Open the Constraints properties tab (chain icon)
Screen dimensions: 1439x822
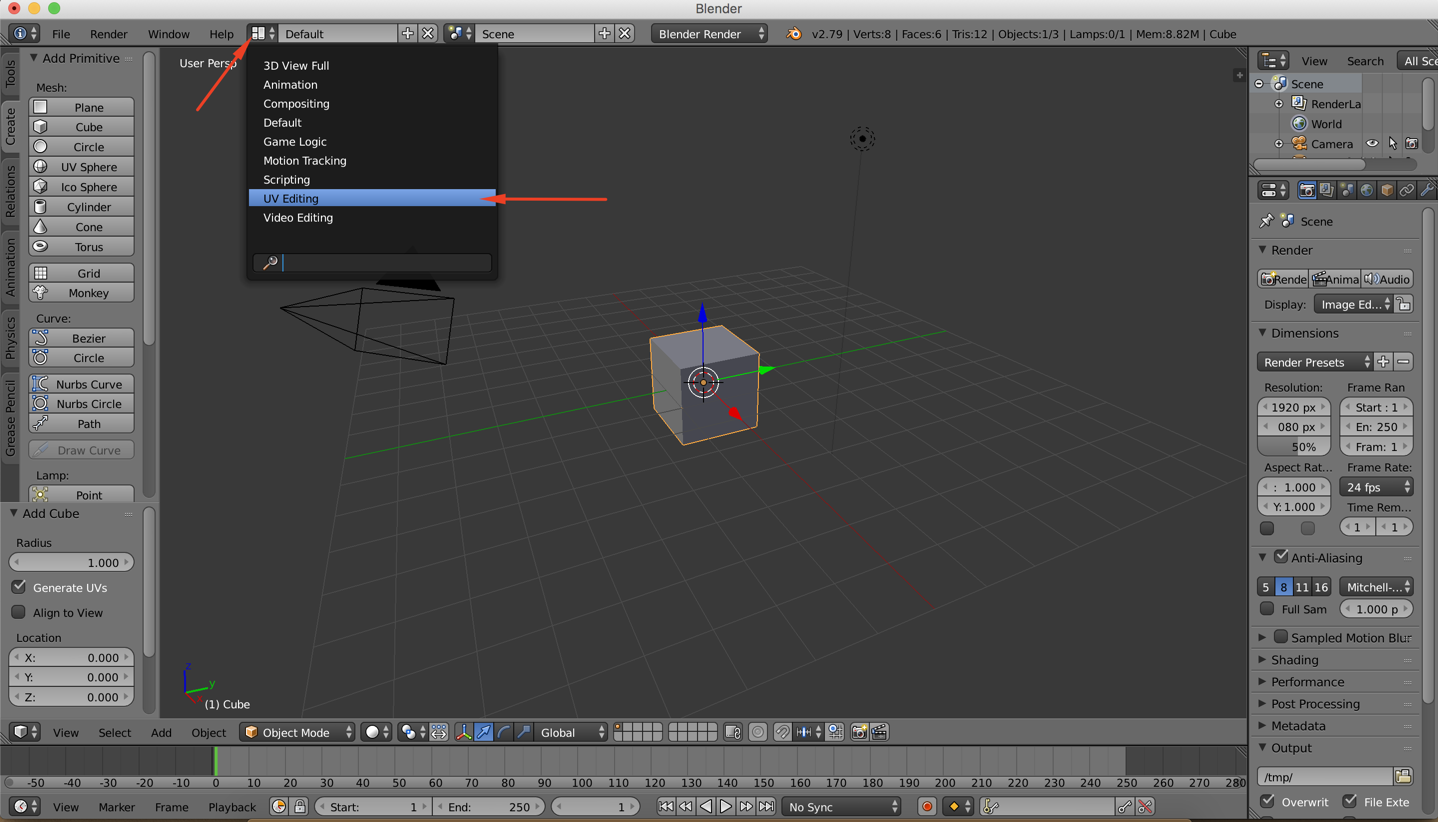click(x=1407, y=190)
